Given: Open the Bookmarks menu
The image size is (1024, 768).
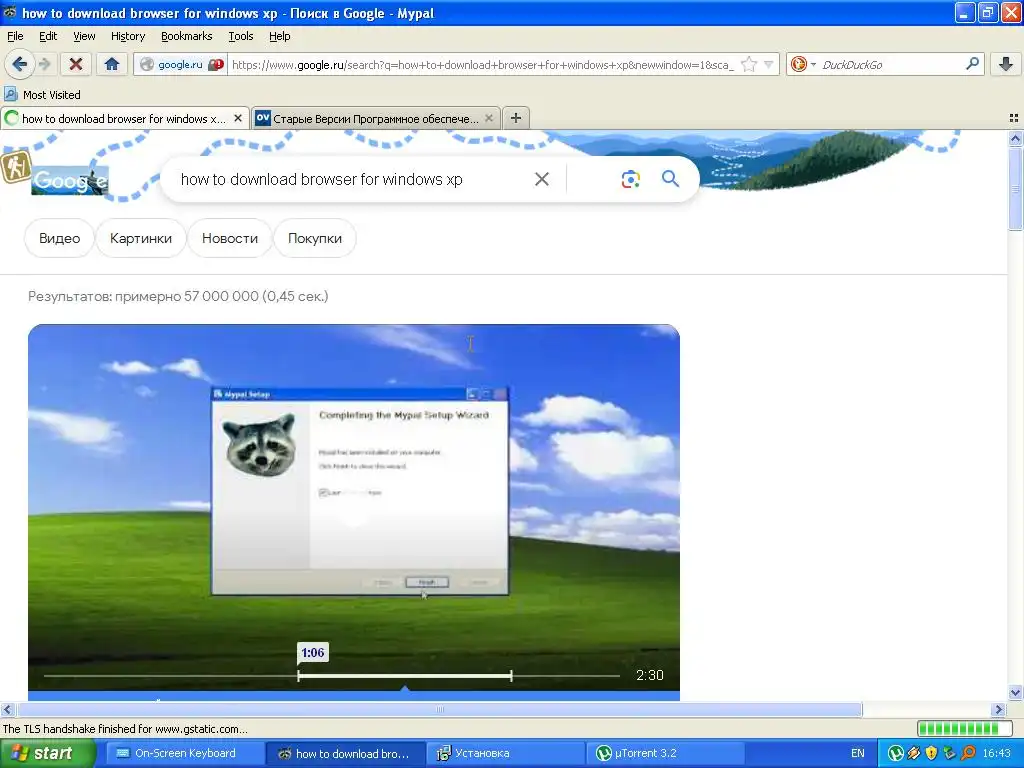Looking at the screenshot, I should tap(187, 36).
